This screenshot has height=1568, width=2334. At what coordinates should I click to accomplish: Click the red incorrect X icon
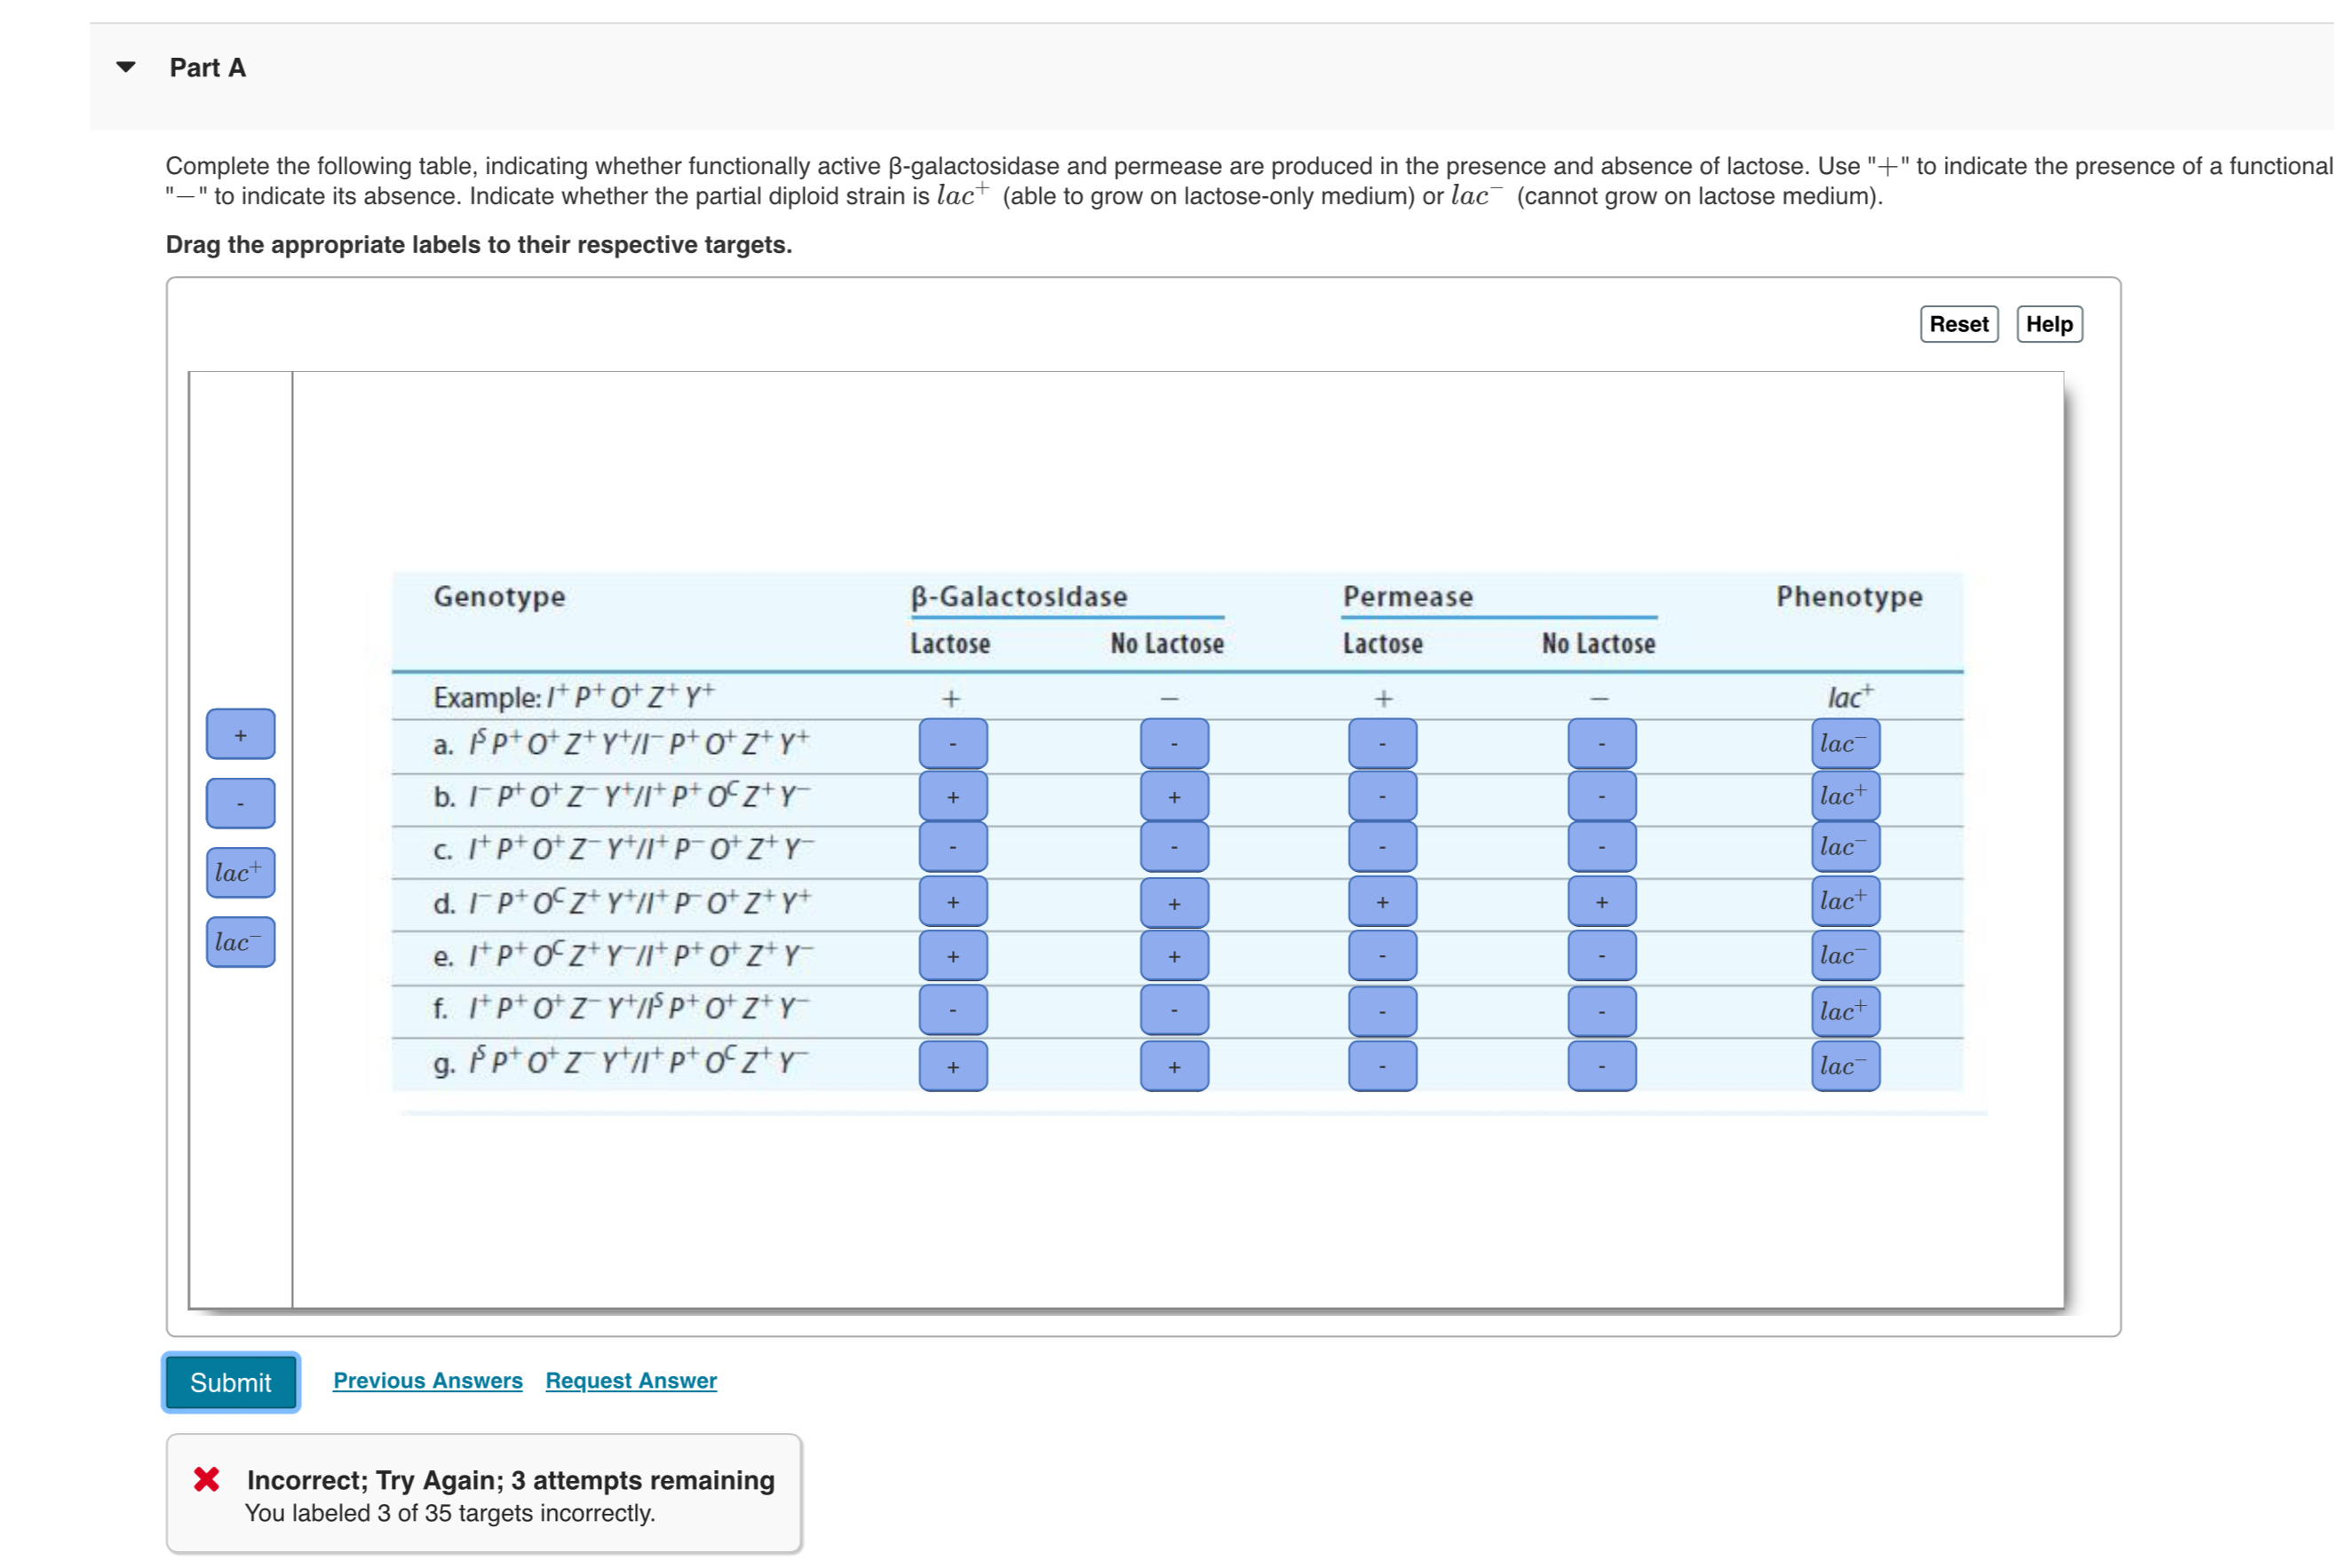point(207,1479)
